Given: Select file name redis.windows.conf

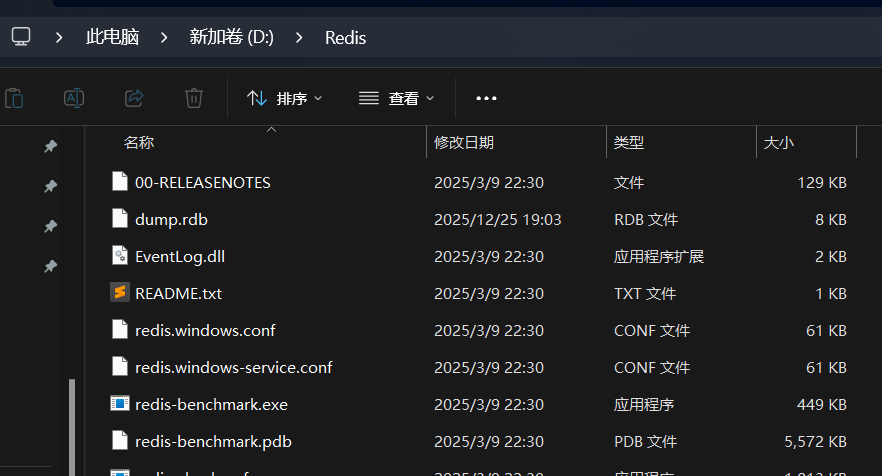Looking at the screenshot, I should pyautogui.click(x=205, y=331).
